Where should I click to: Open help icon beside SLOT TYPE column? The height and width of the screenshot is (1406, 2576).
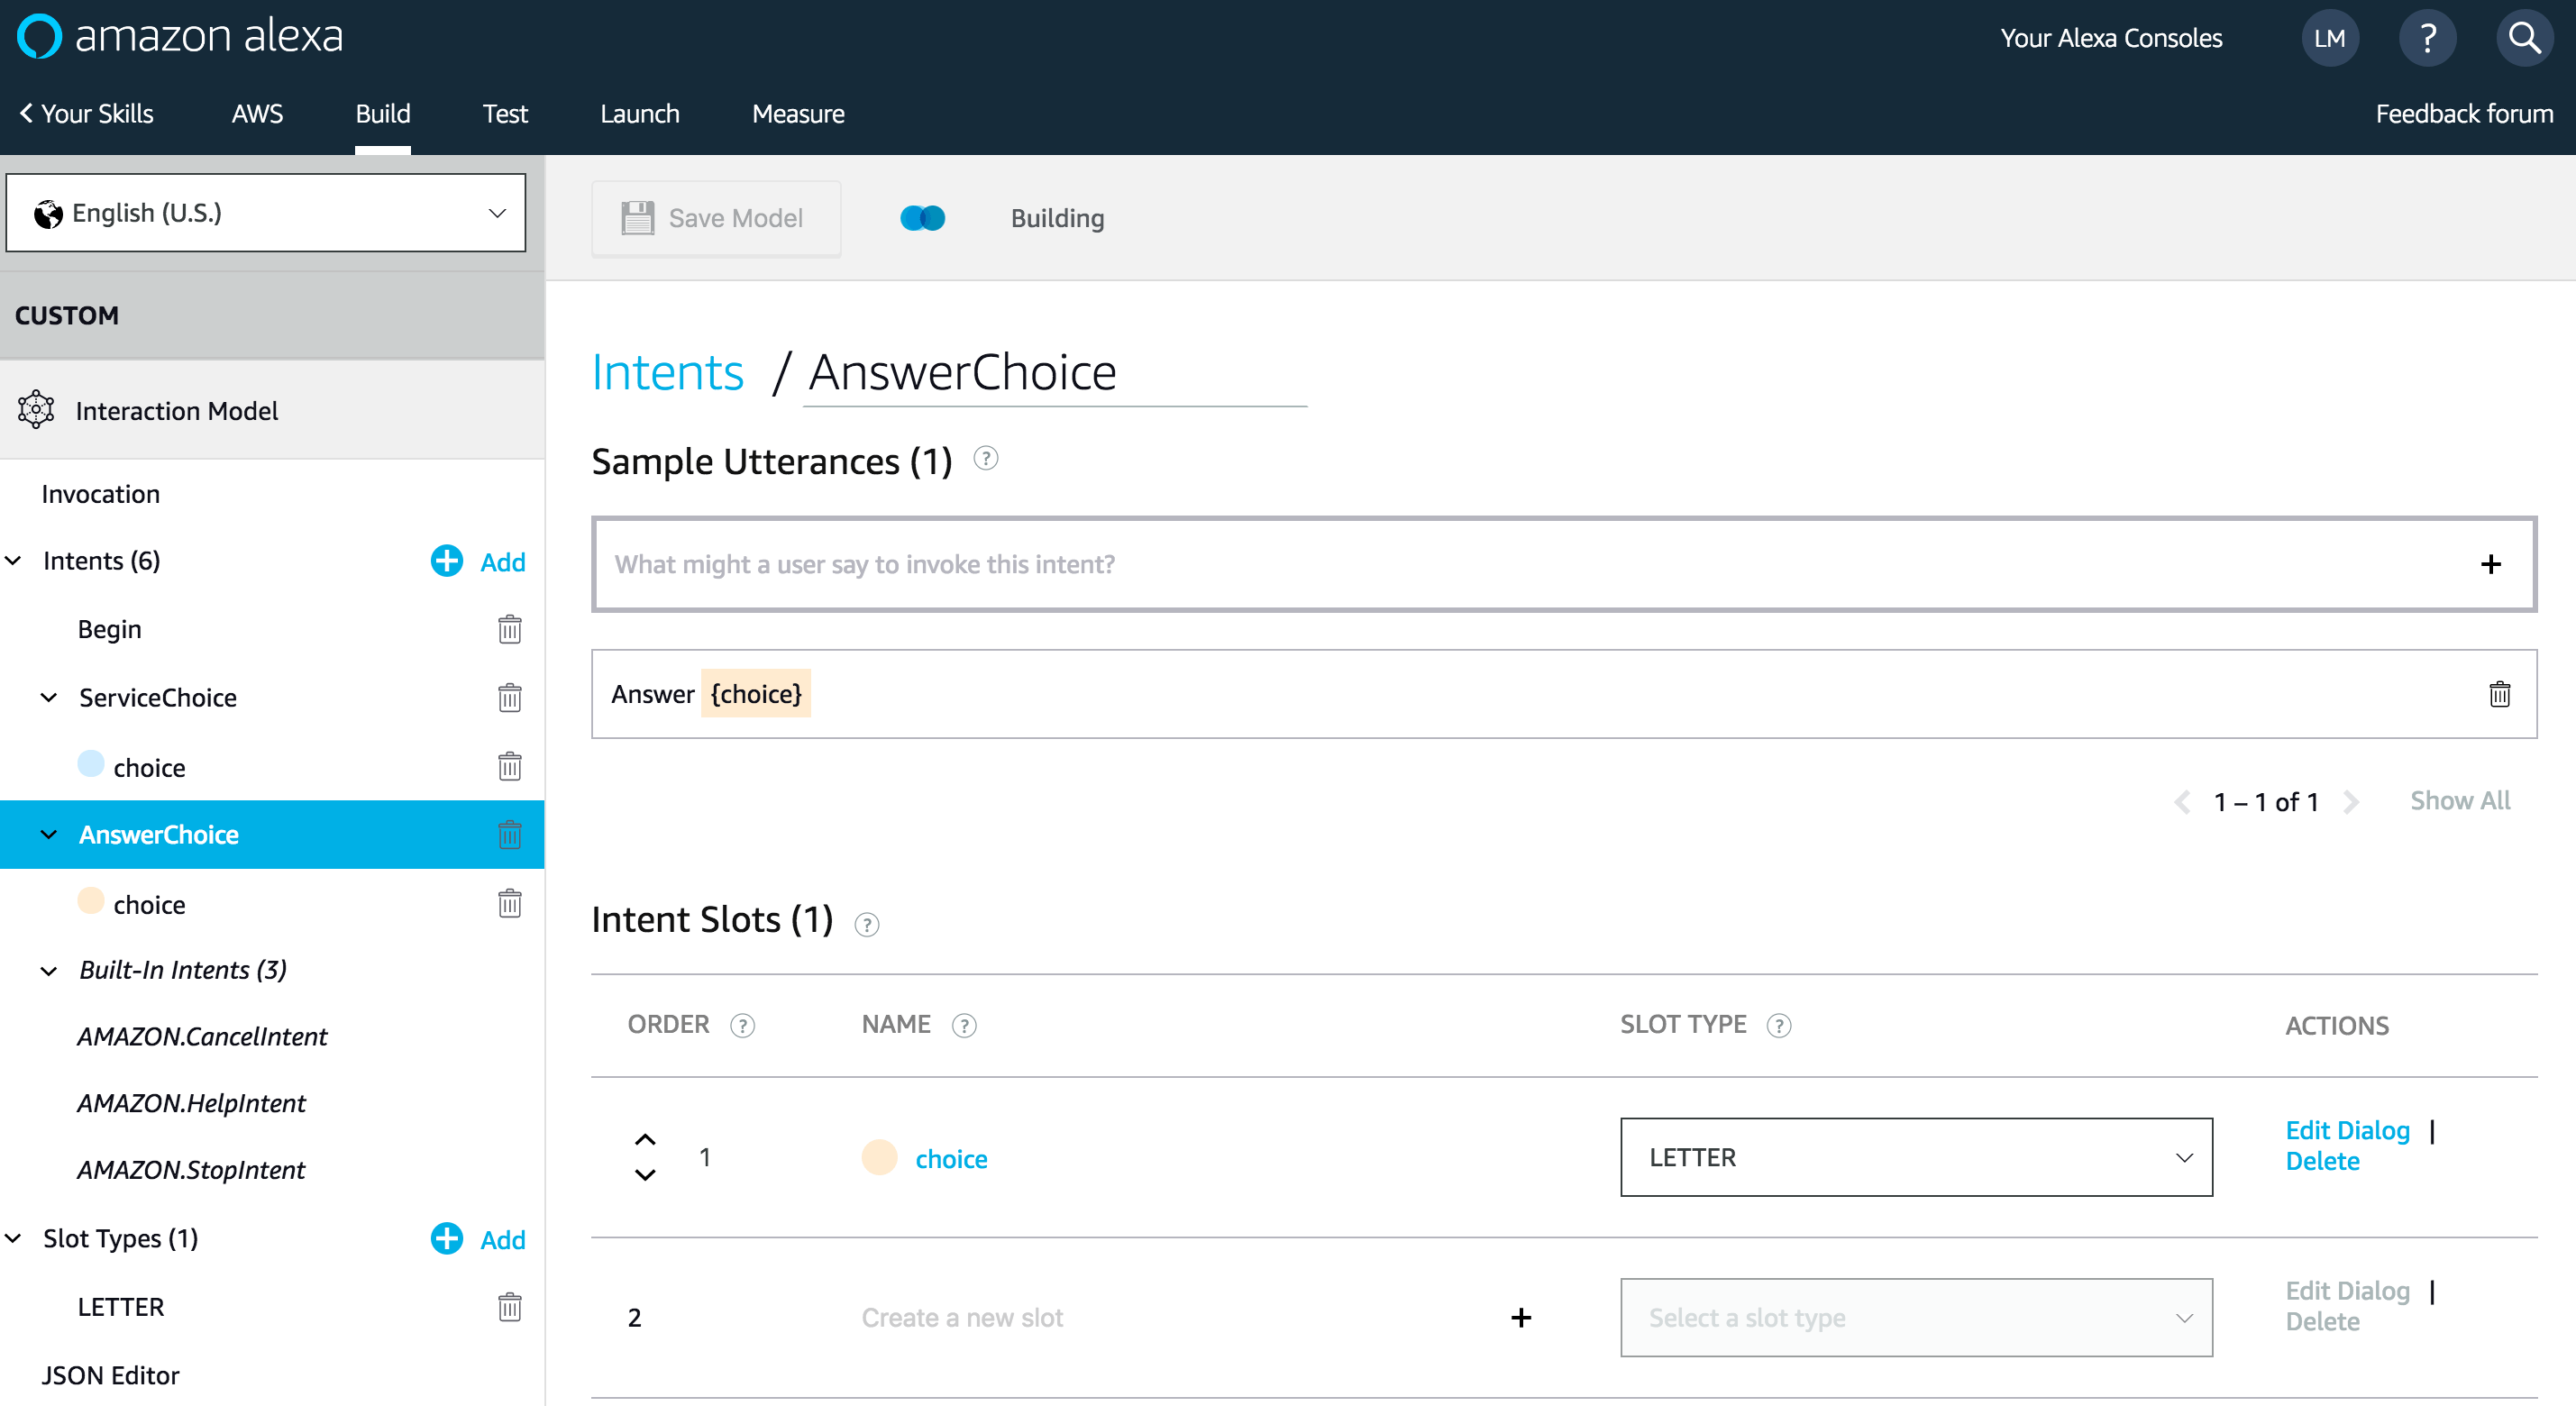1779,1025
